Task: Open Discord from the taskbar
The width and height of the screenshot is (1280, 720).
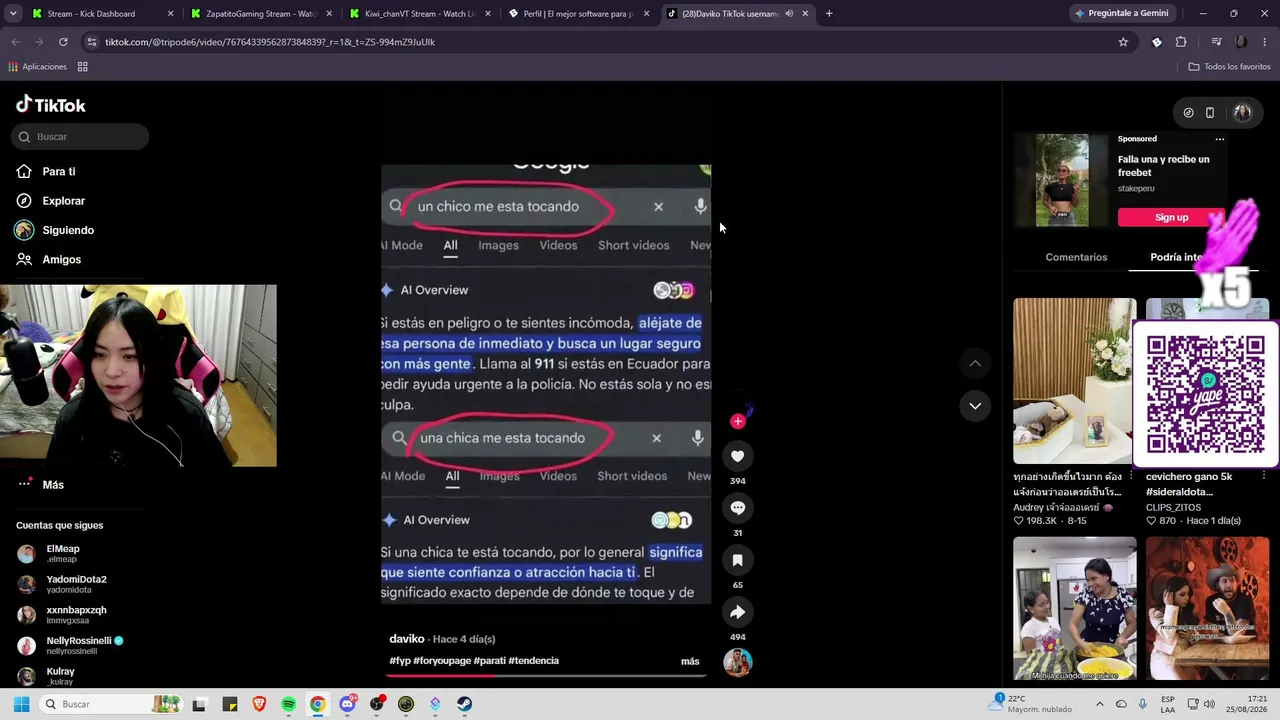Action: [x=347, y=704]
